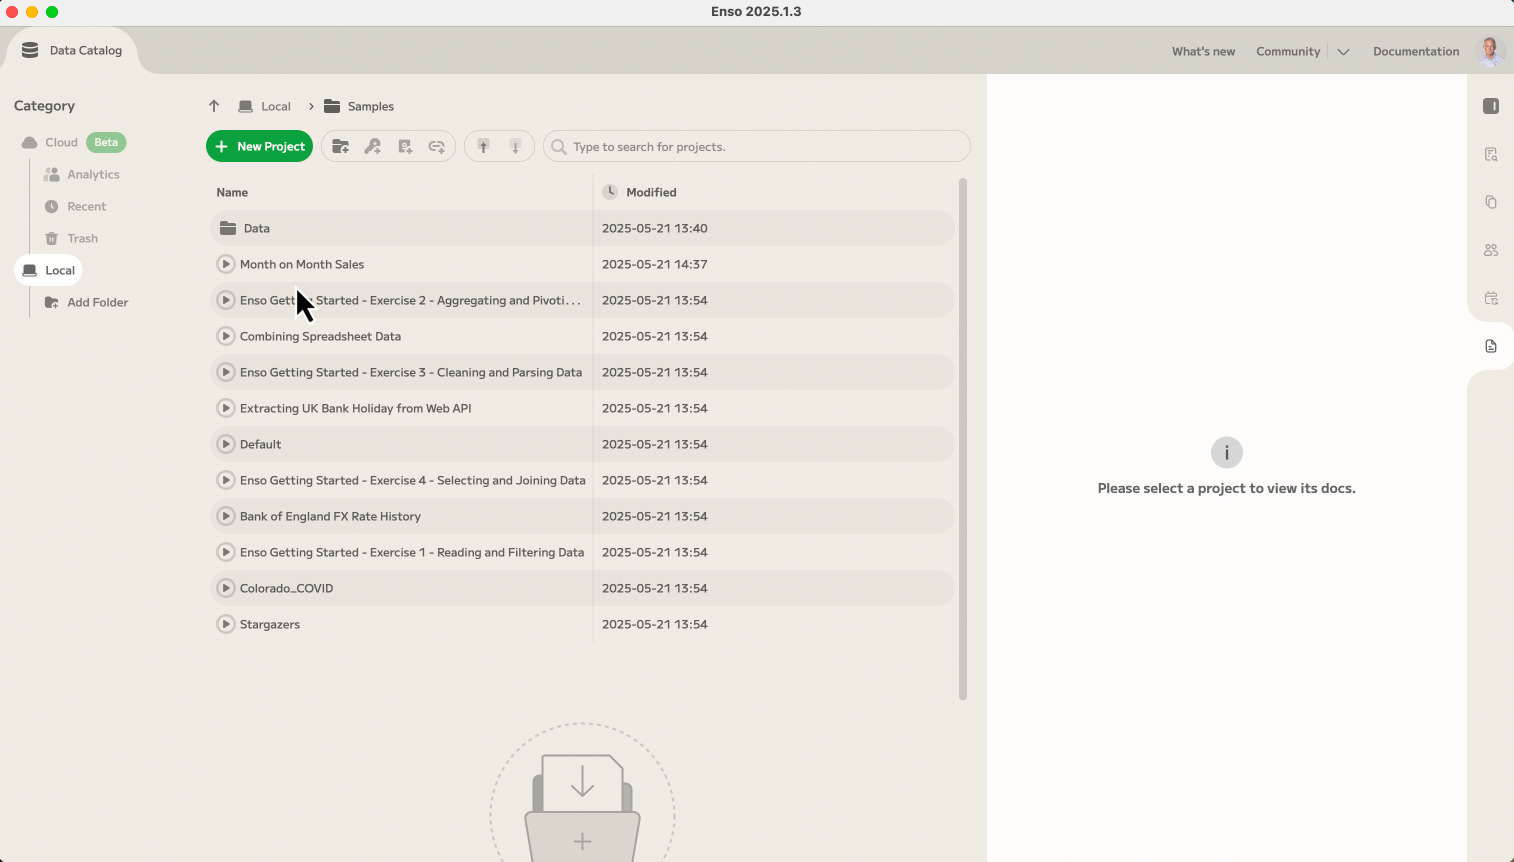Viewport: 1514px width, 862px height.
Task: Open the Trash category
Action: tap(71, 238)
